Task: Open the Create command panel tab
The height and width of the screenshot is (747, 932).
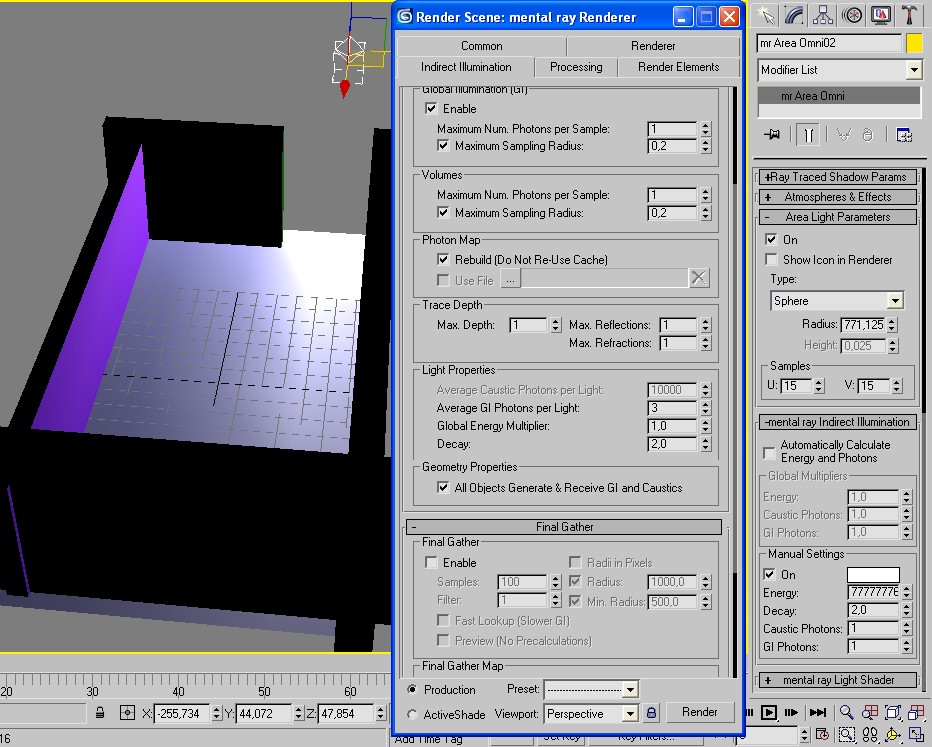Action: click(x=766, y=15)
